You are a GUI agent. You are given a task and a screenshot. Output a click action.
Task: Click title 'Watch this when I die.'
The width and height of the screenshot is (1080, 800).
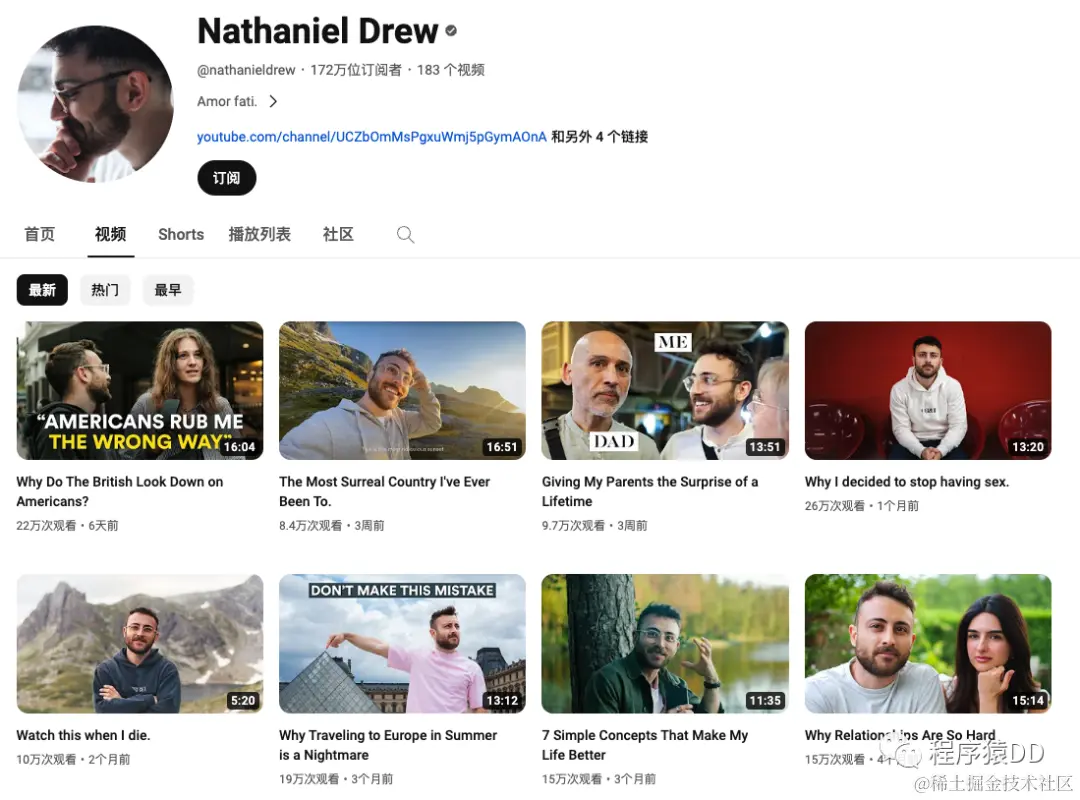[83, 735]
